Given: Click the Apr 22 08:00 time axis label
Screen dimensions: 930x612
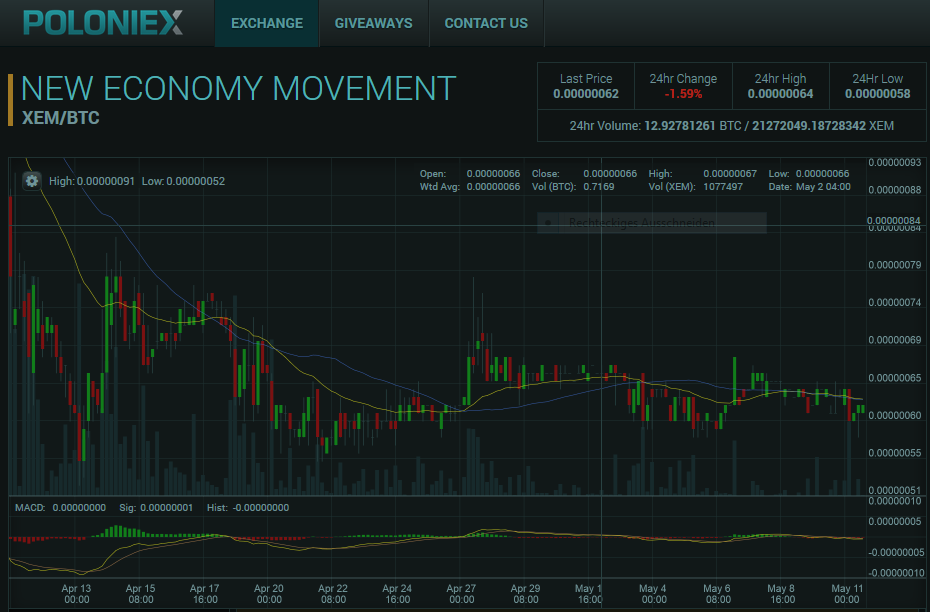Looking at the screenshot, I should 333,594.
